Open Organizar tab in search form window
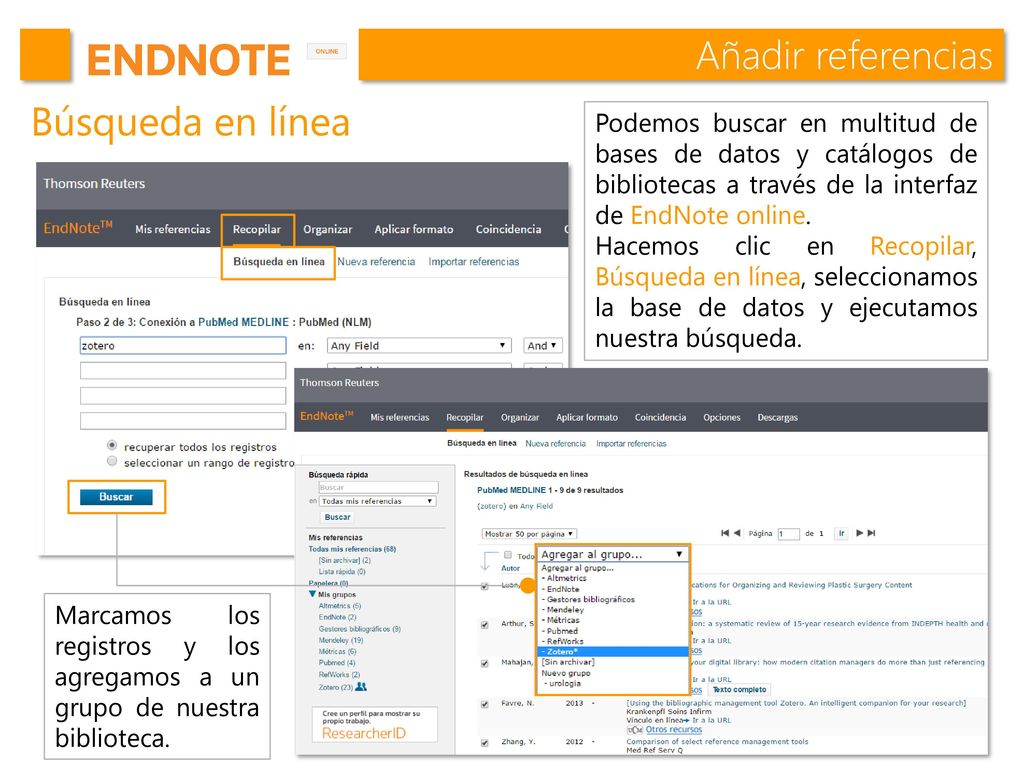This screenshot has height=768, width=1024. click(327, 229)
